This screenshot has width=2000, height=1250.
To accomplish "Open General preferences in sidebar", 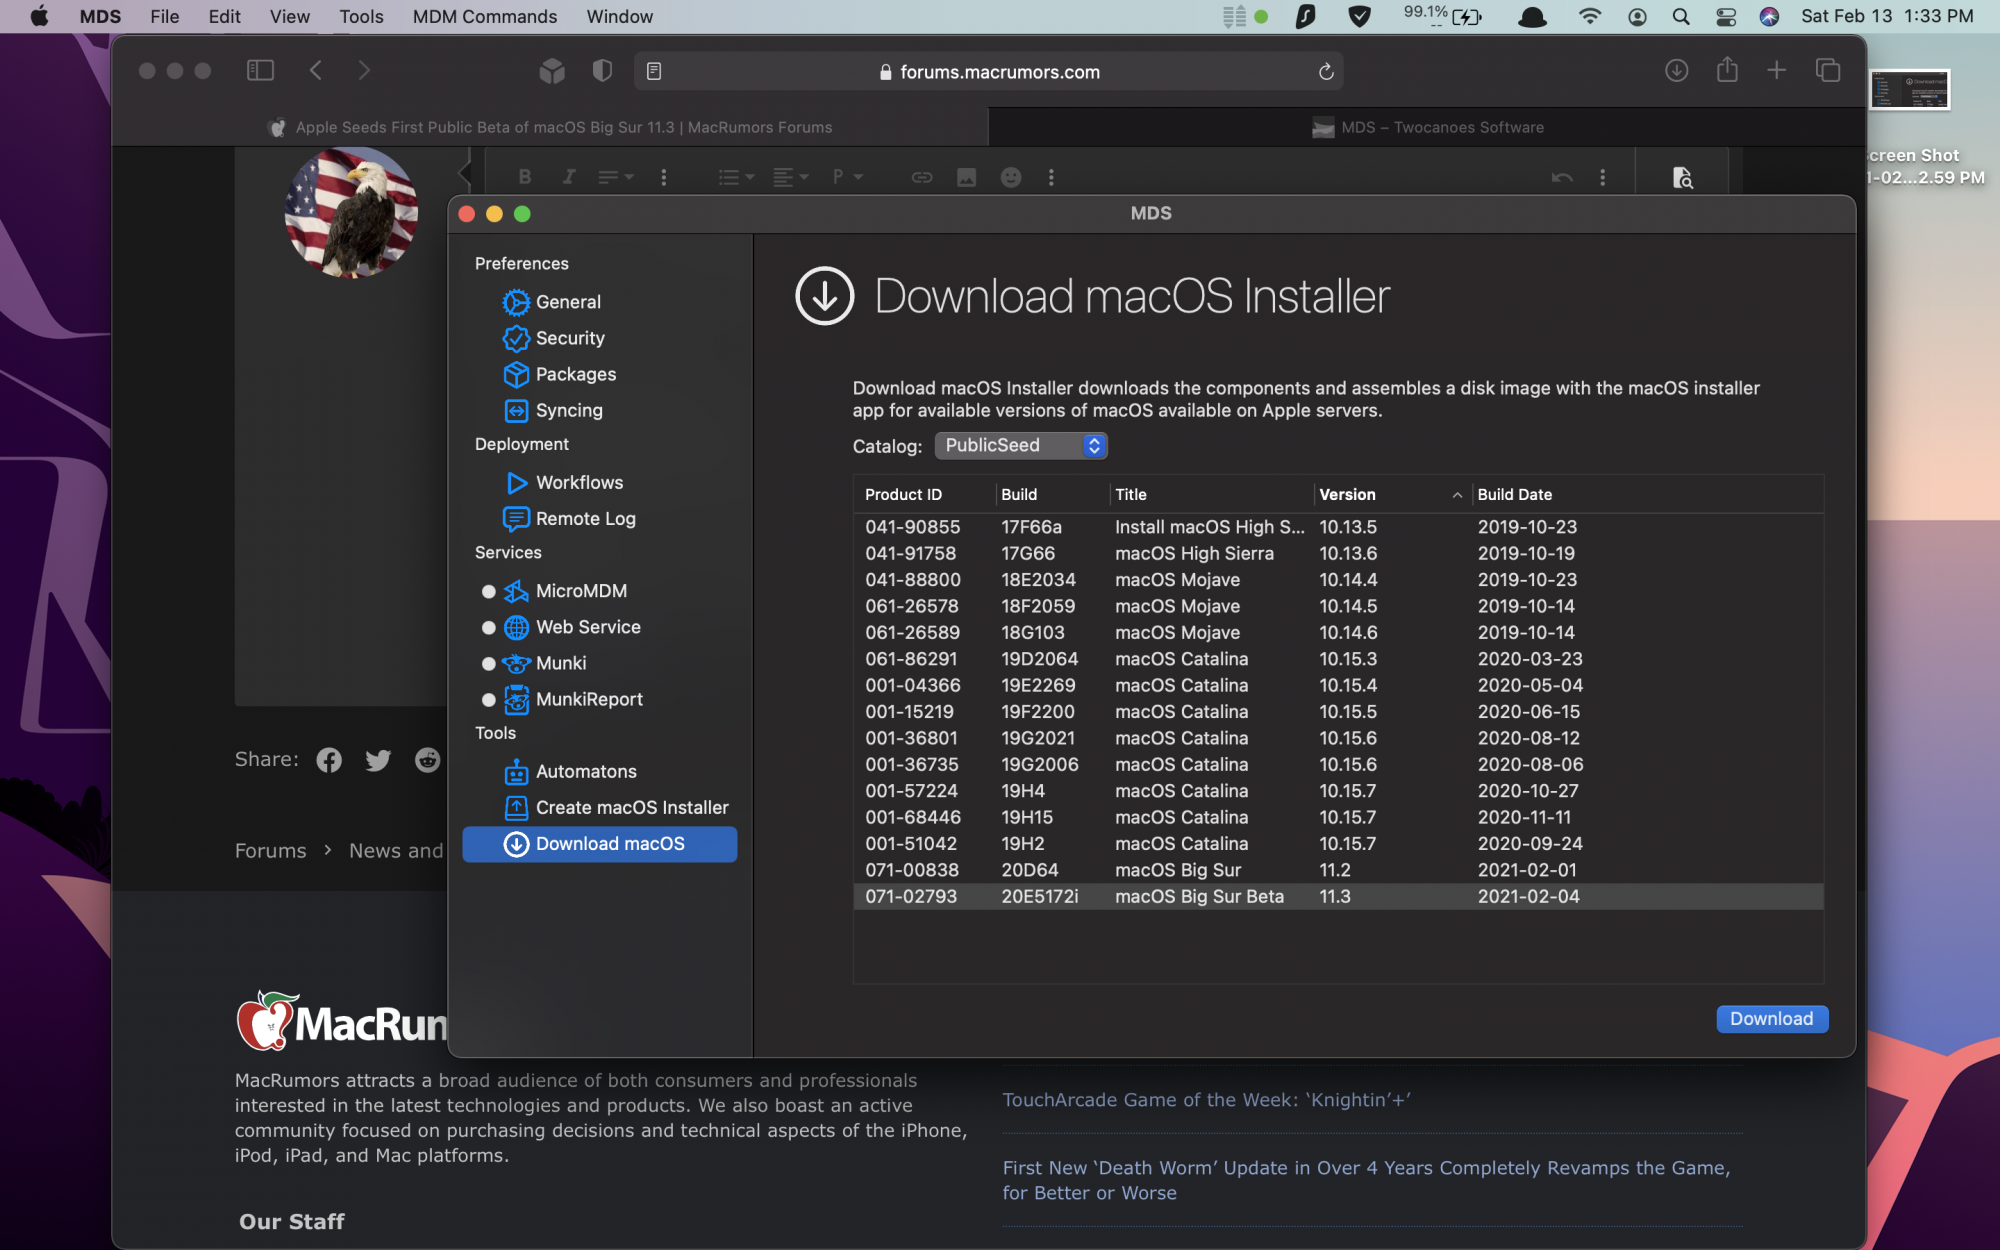I will 567,302.
